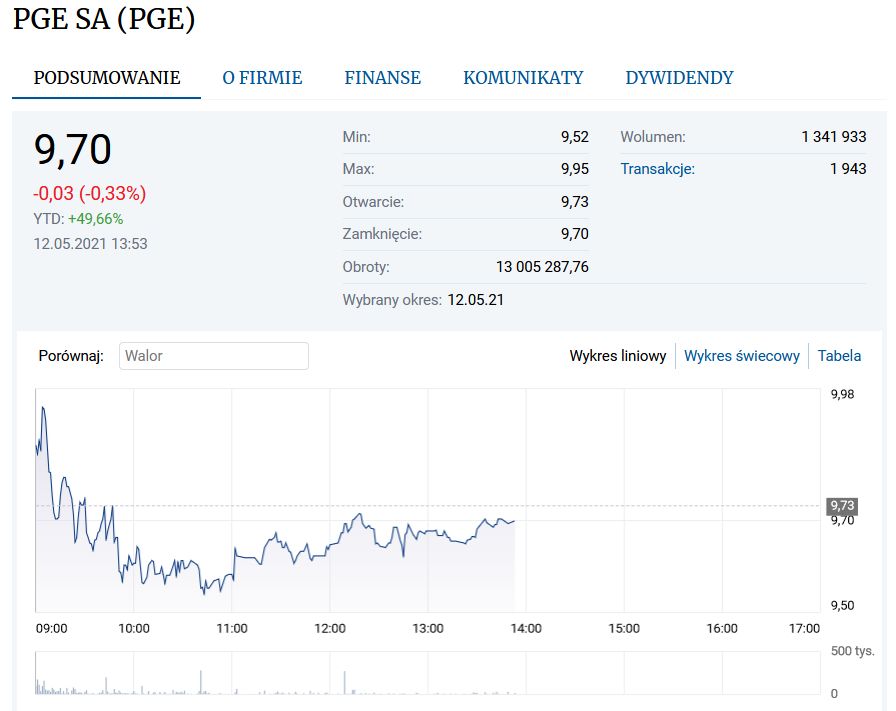
Task: Click the PGE SA (PGE) heading
Action: coord(104,20)
